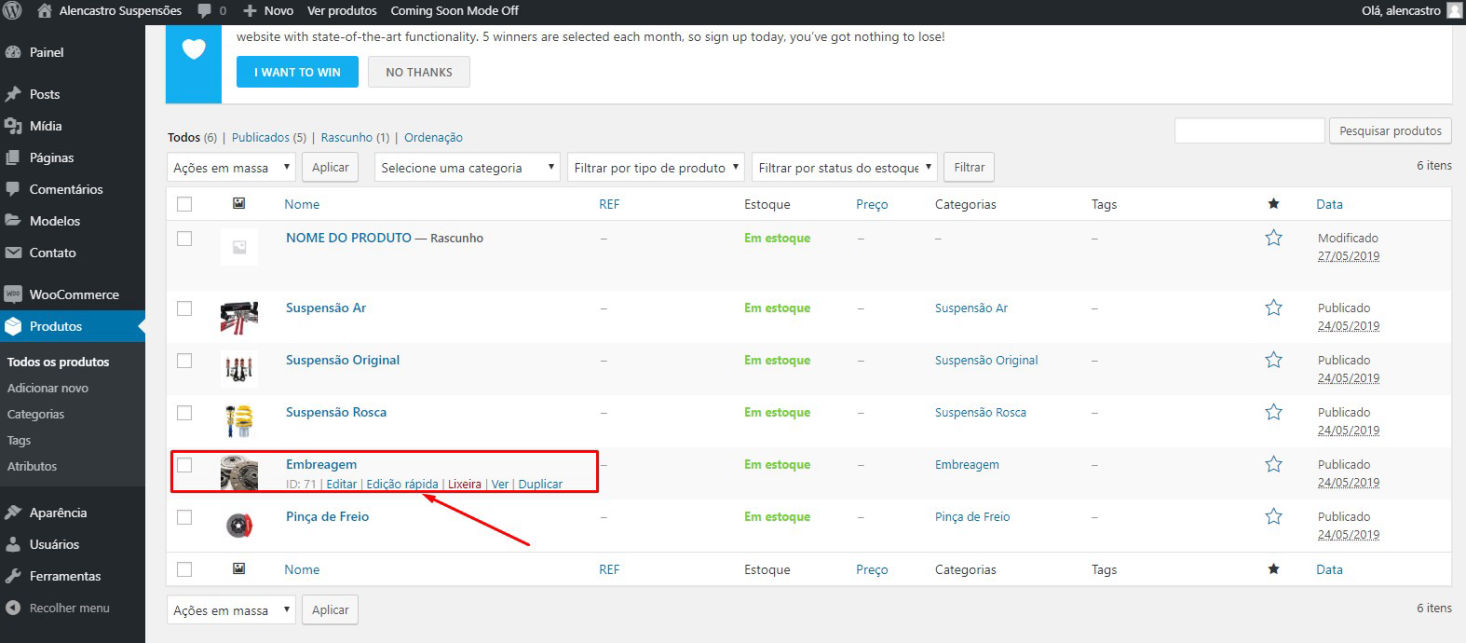
Task: Toggle featured star for Pinça de Freio
Action: tap(1273, 517)
